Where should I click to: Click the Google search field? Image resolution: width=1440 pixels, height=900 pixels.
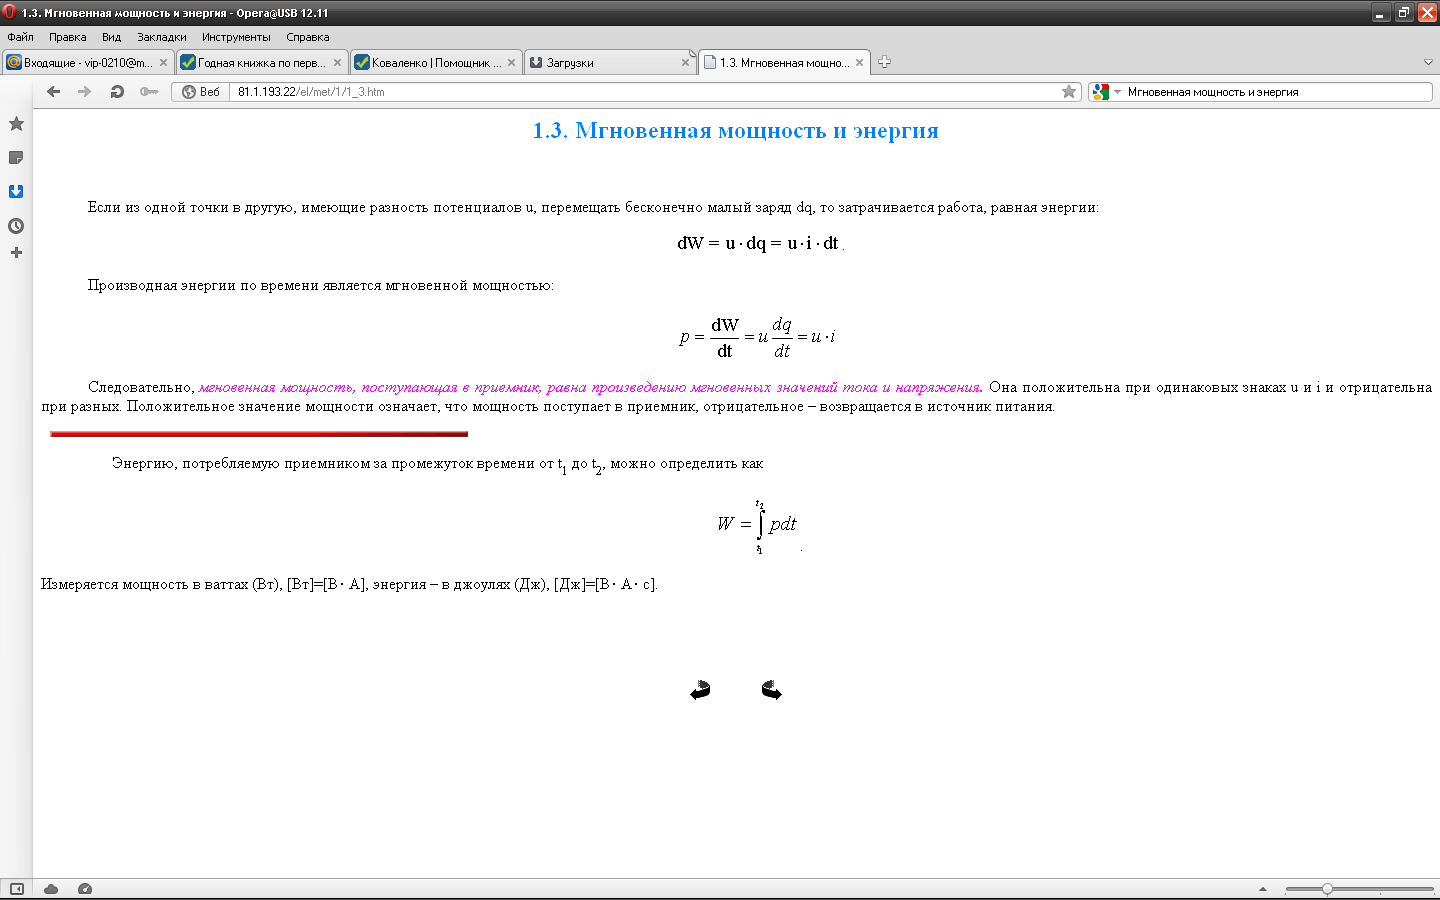click(x=1278, y=91)
